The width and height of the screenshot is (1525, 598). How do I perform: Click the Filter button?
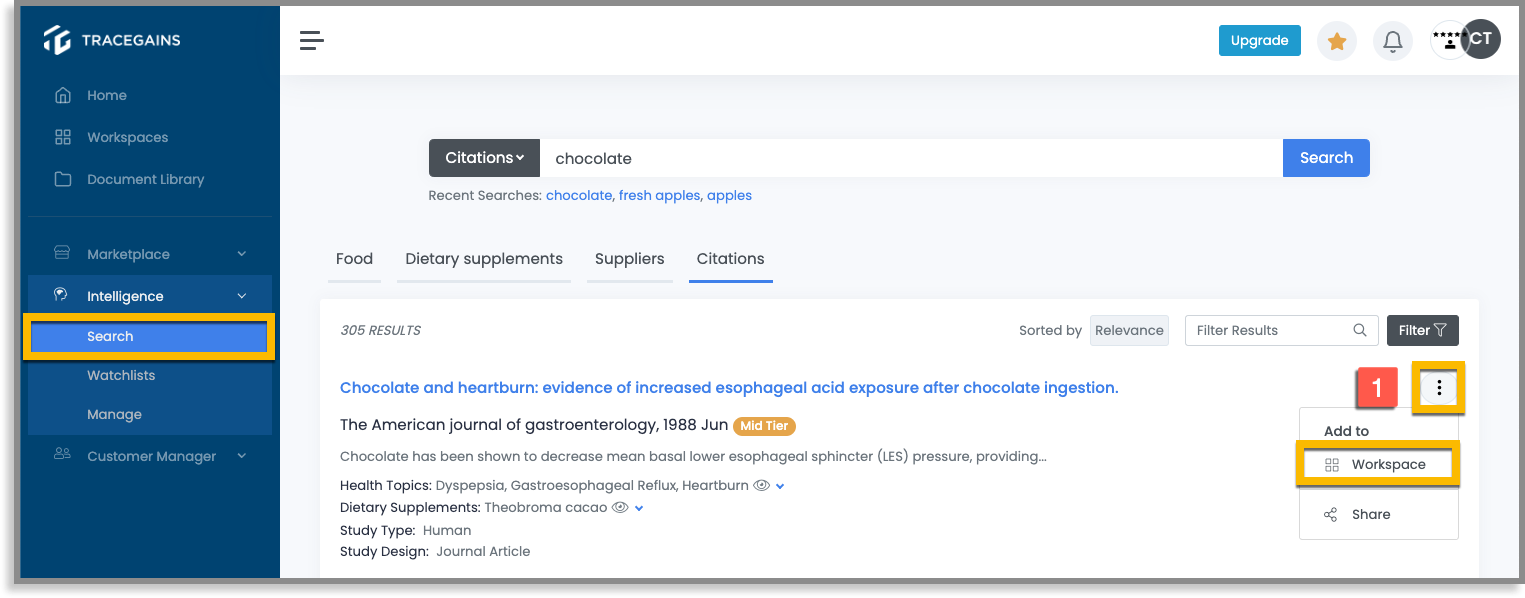[1422, 330]
